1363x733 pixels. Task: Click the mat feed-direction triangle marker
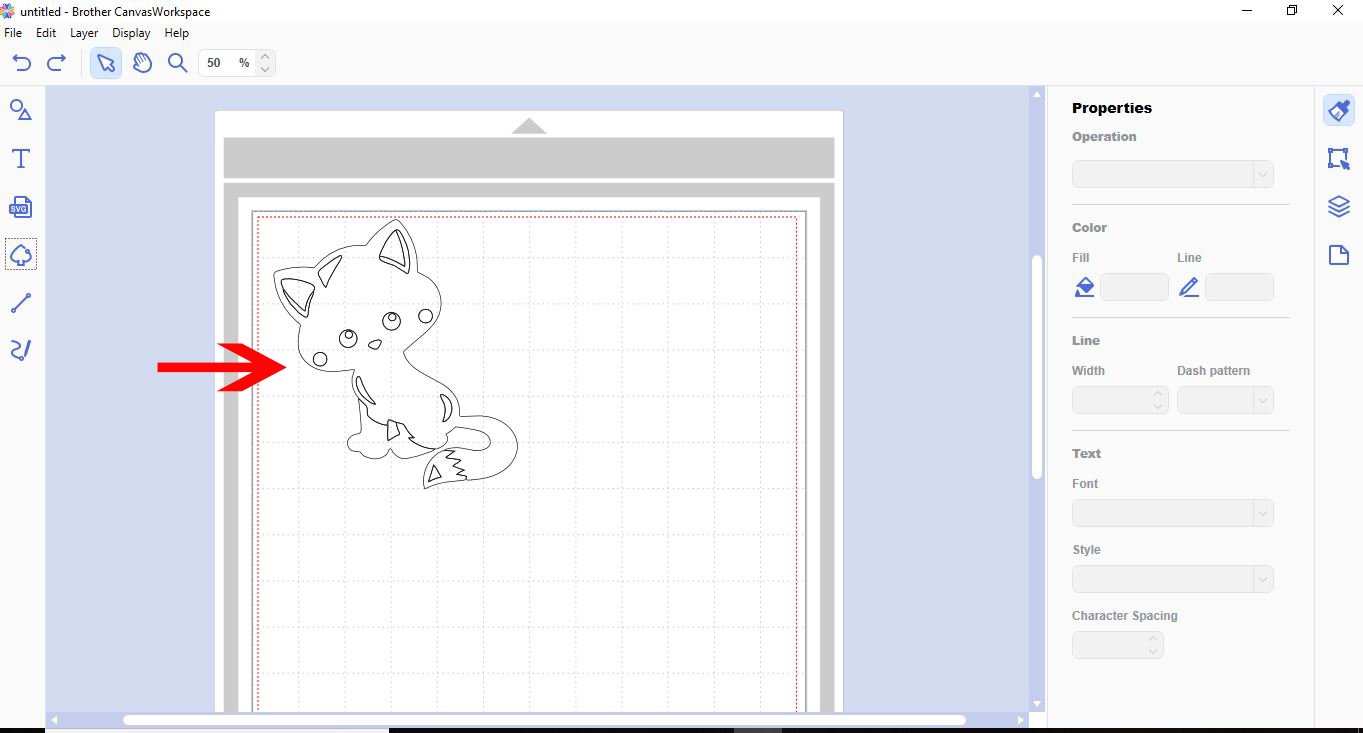529,125
